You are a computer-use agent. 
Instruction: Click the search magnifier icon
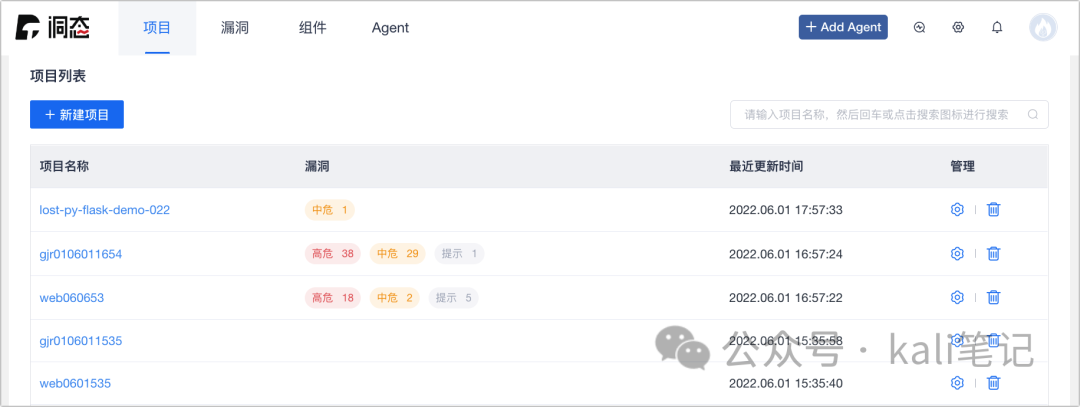[x=1032, y=114]
